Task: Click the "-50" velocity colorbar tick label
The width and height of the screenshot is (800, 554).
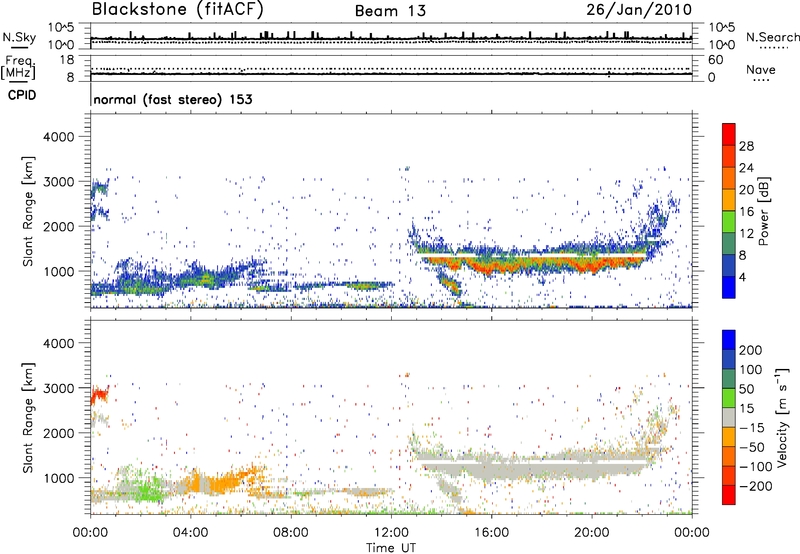Action: (752, 447)
